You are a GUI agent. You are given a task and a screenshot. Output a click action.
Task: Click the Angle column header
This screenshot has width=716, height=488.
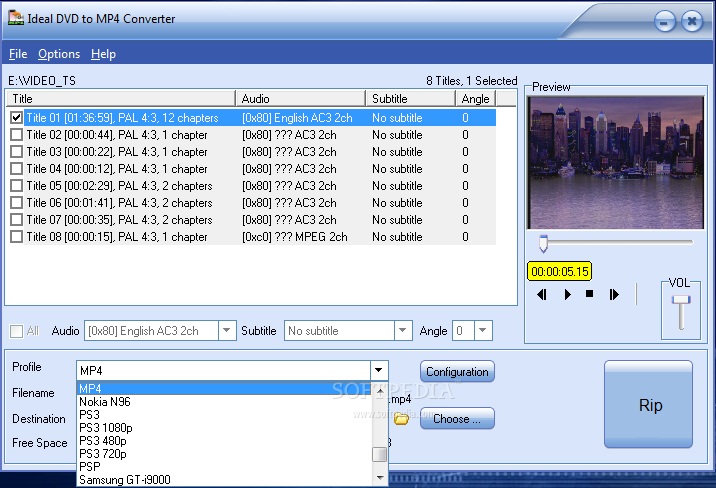476,99
